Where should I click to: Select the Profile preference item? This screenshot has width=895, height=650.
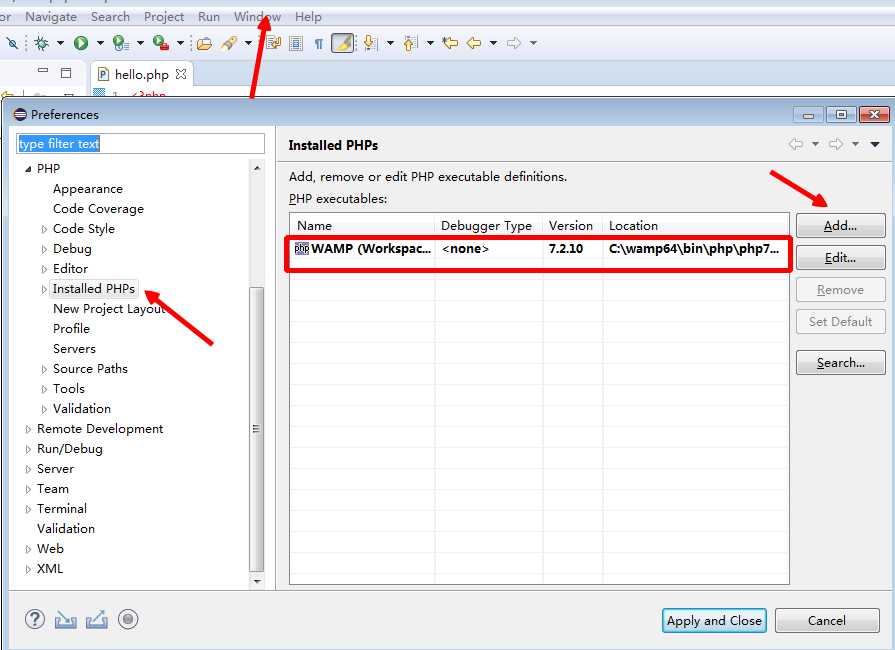71,329
